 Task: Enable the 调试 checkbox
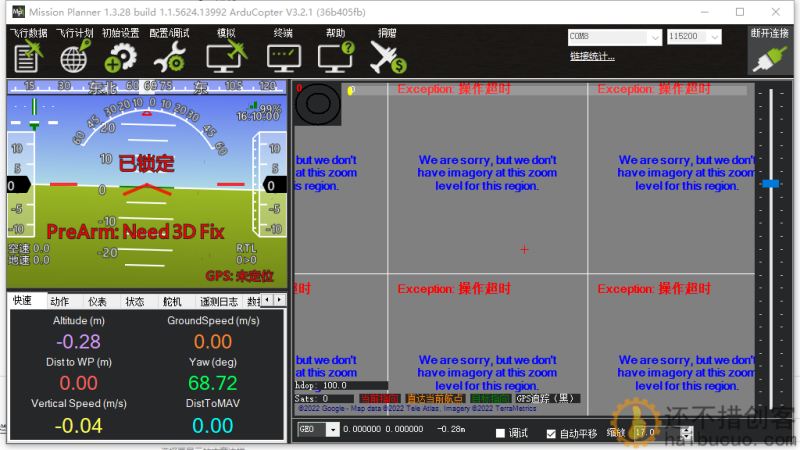pos(500,433)
